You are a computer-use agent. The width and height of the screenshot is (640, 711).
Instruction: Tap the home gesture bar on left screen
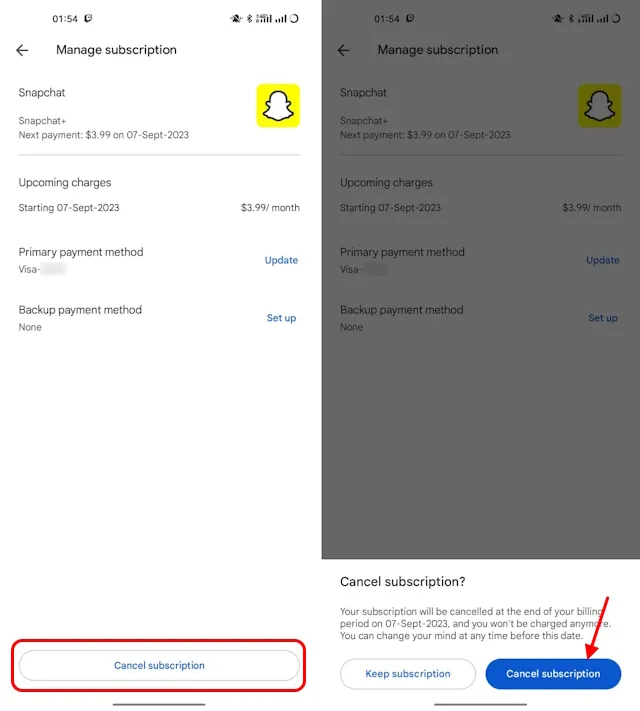(159, 704)
